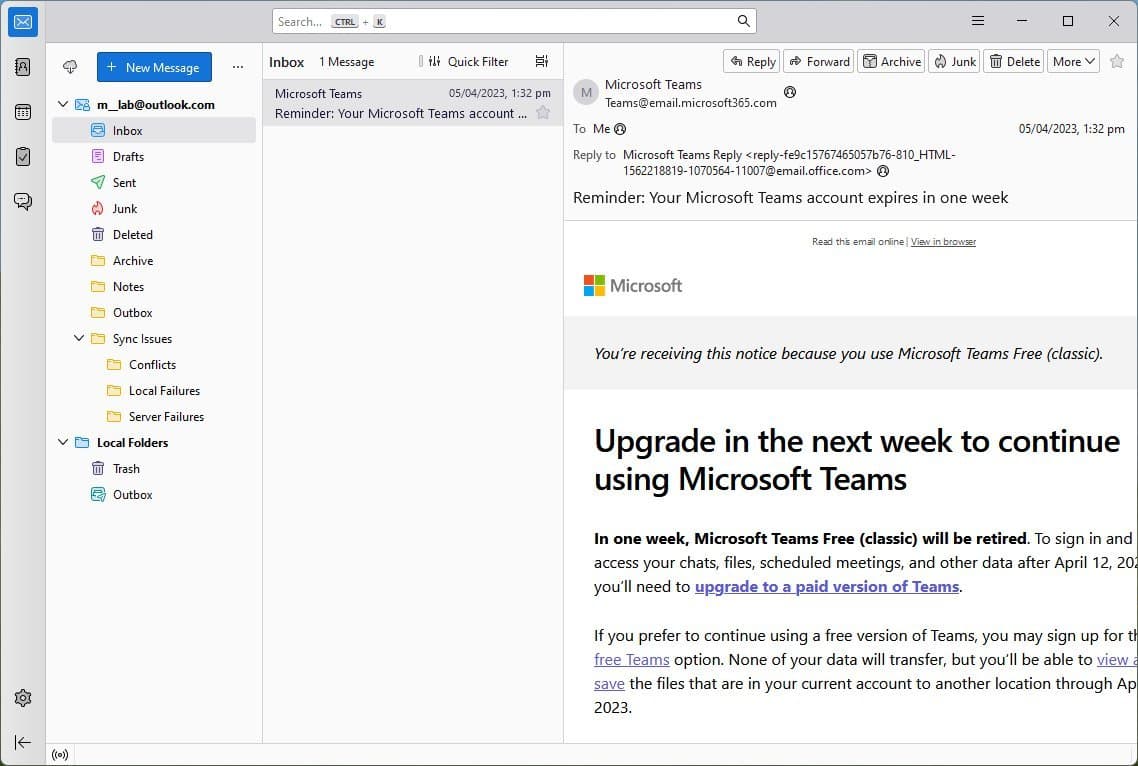Click inside the search messages field
Image resolution: width=1138 pixels, height=766 pixels.
pyautogui.click(x=512, y=20)
